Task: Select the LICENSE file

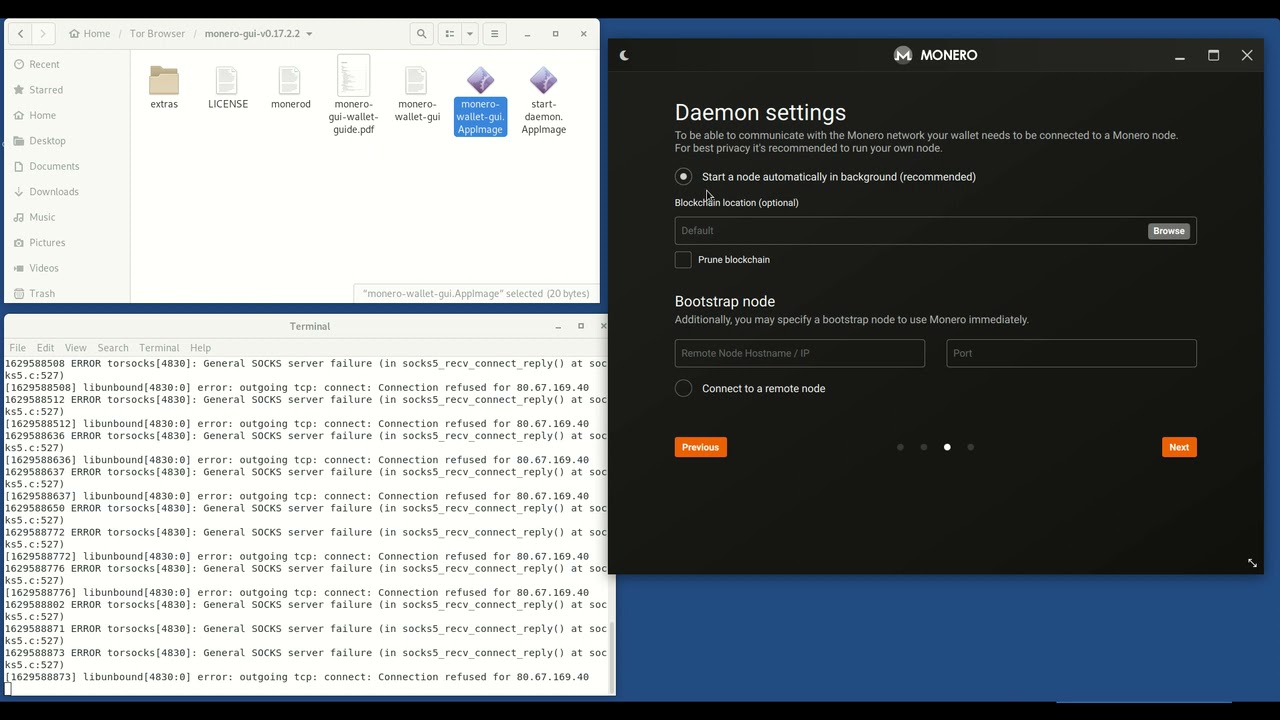Action: pyautogui.click(x=228, y=88)
